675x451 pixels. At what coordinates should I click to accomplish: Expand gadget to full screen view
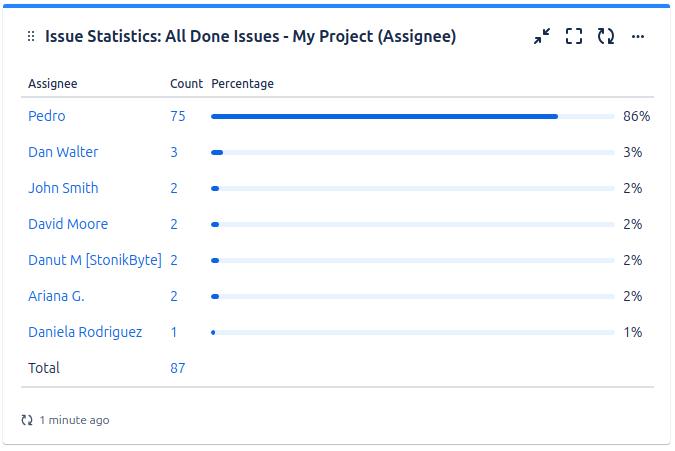tap(574, 36)
